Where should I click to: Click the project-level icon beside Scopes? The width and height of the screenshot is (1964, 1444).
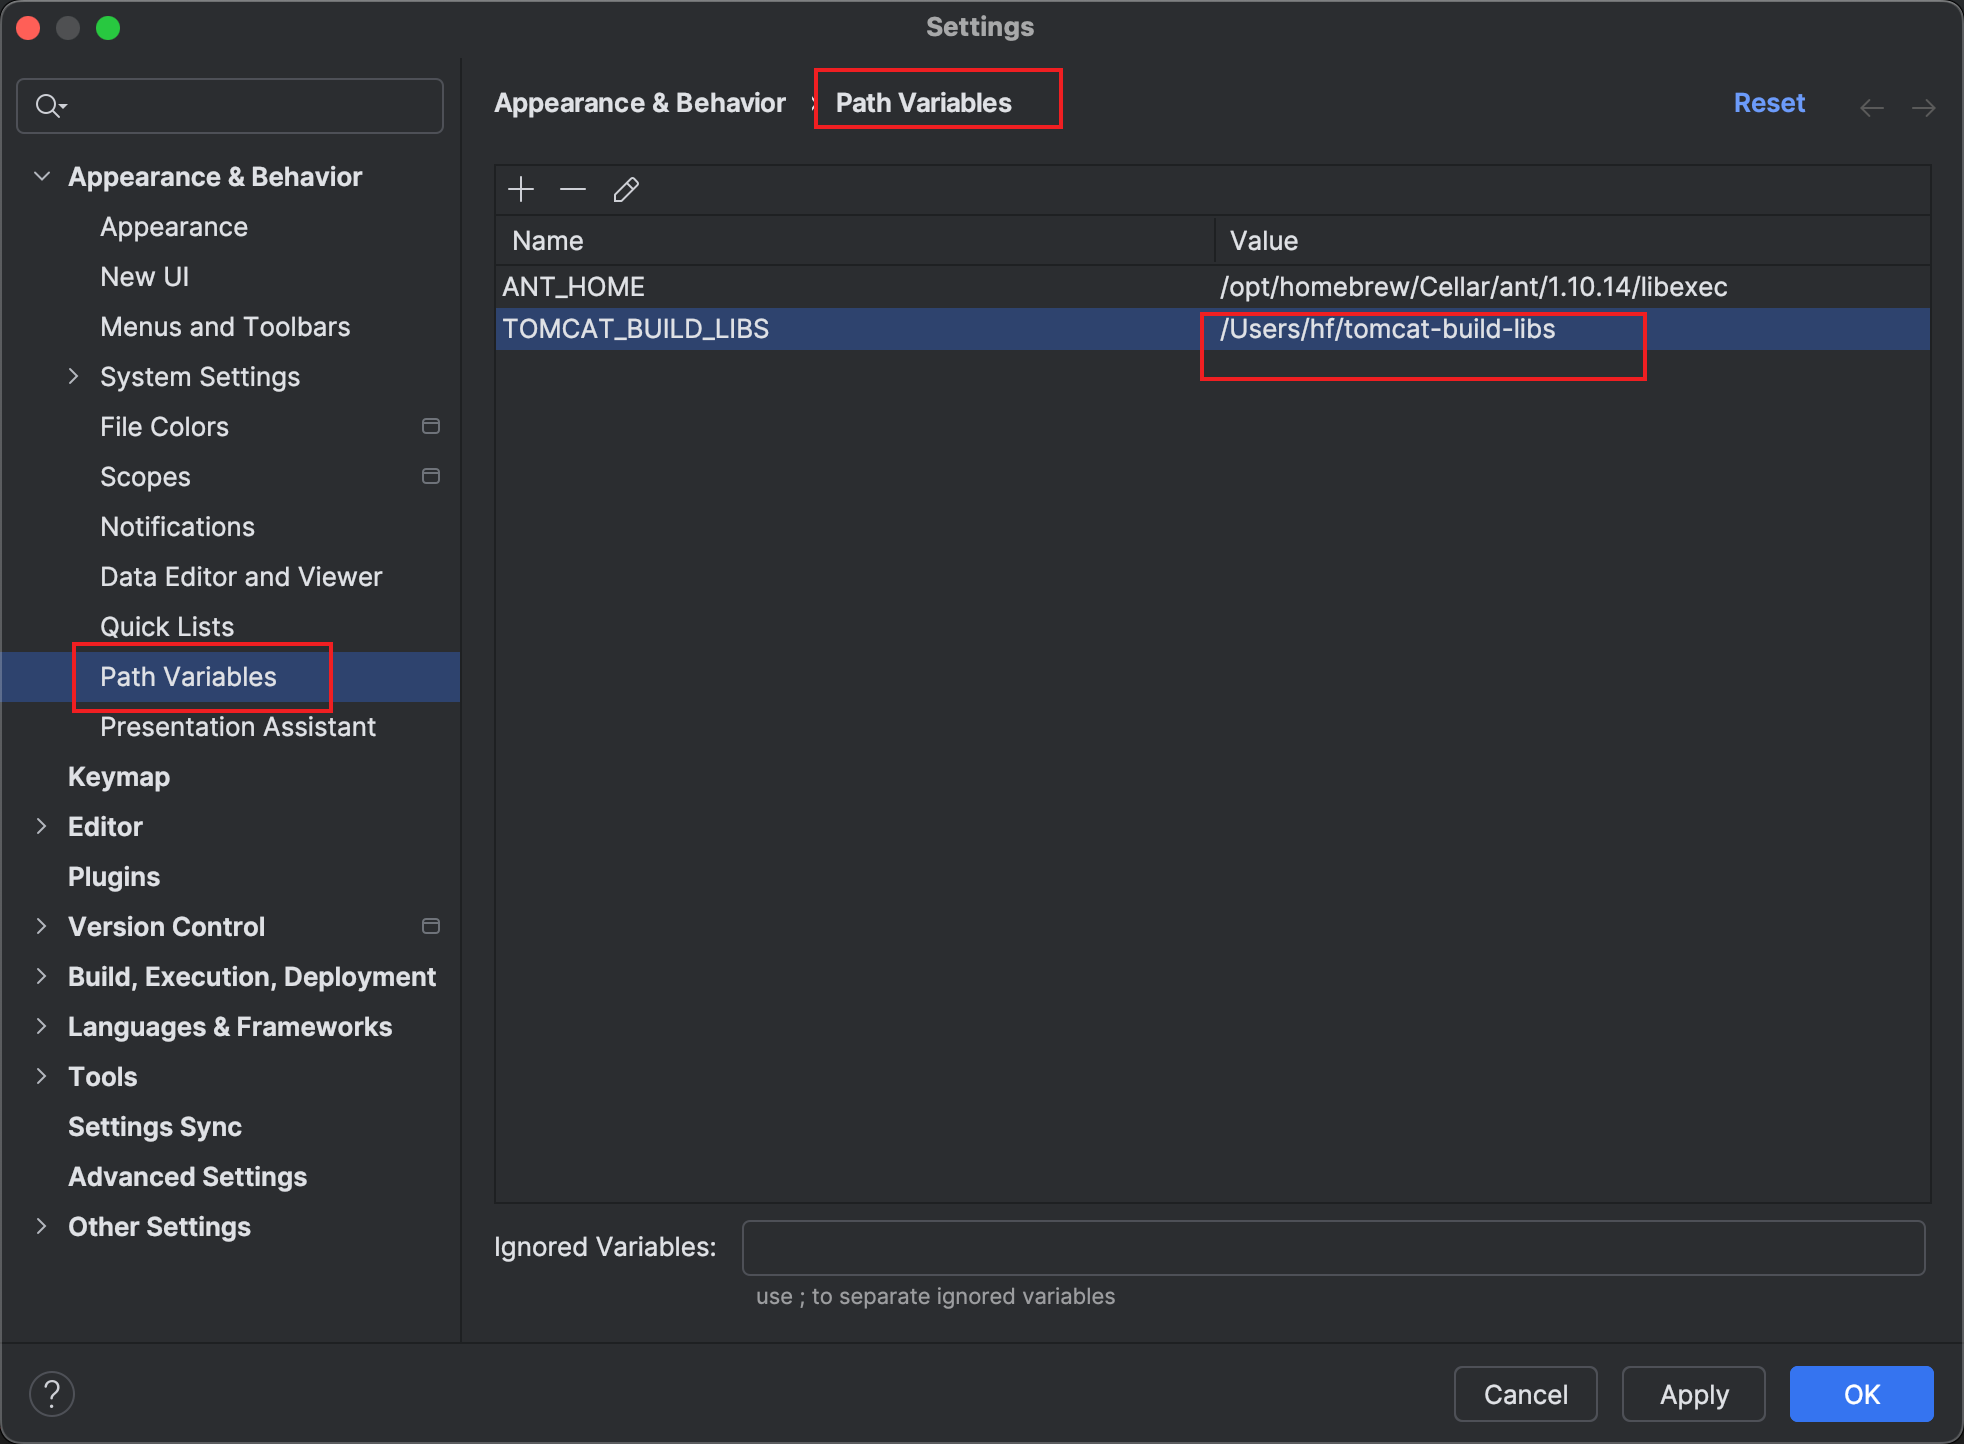[x=431, y=476]
